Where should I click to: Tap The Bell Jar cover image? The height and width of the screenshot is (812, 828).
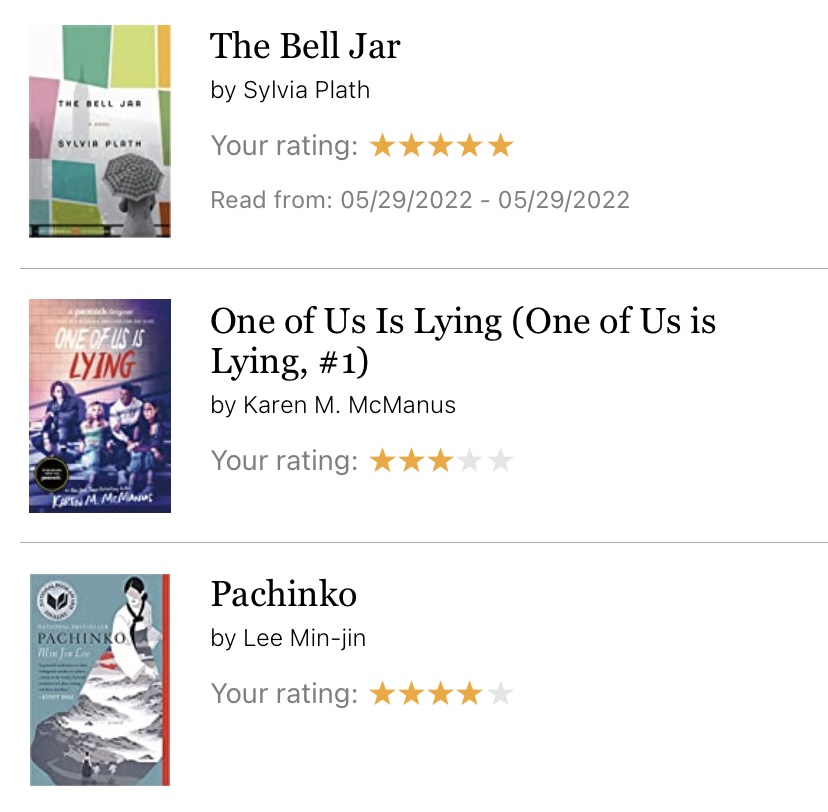click(100, 131)
